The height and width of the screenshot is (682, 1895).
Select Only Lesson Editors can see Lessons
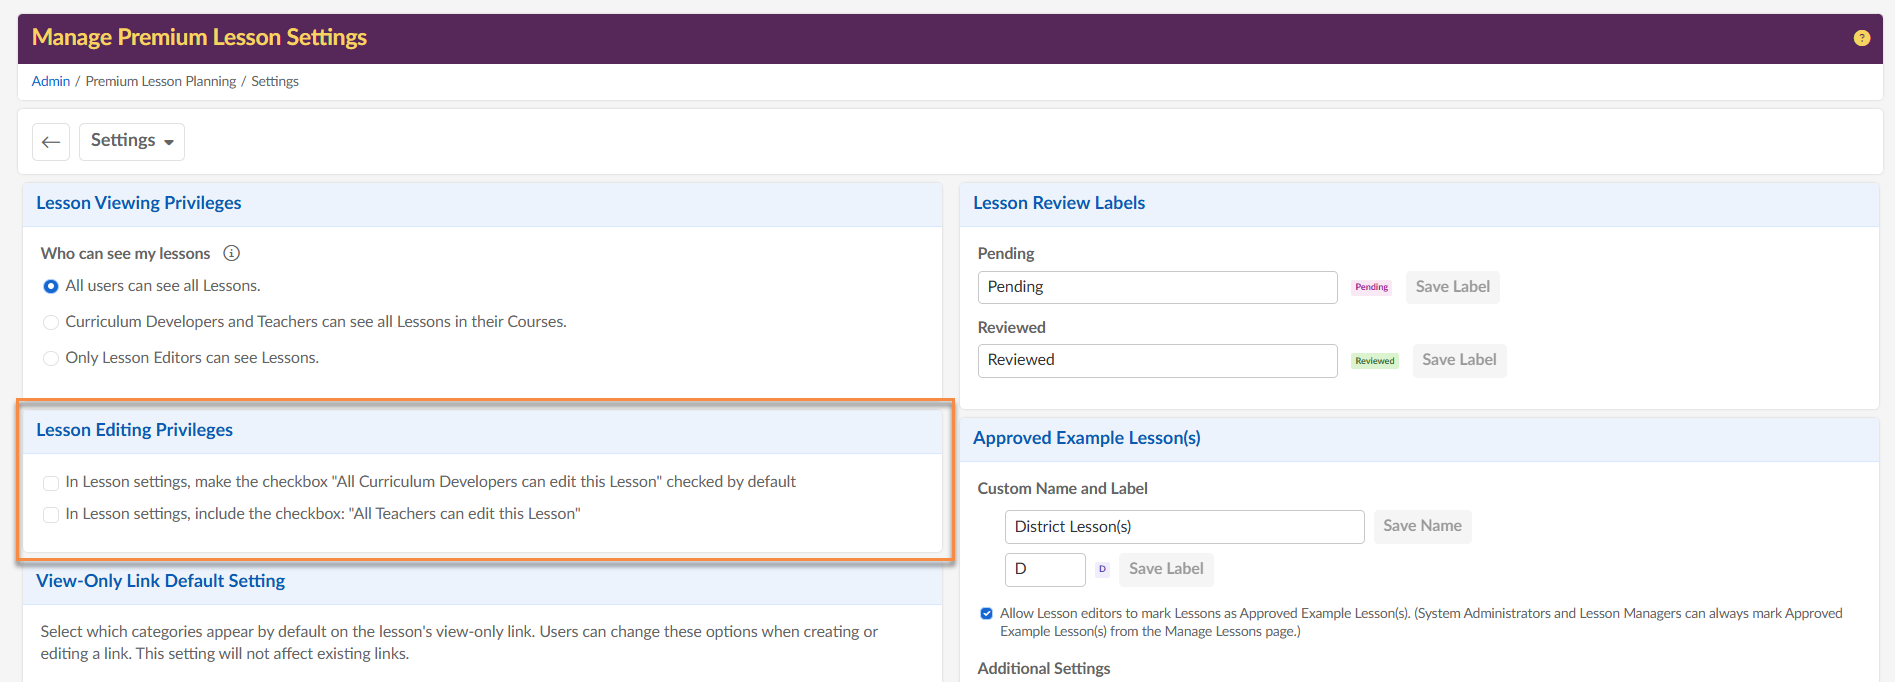point(51,358)
